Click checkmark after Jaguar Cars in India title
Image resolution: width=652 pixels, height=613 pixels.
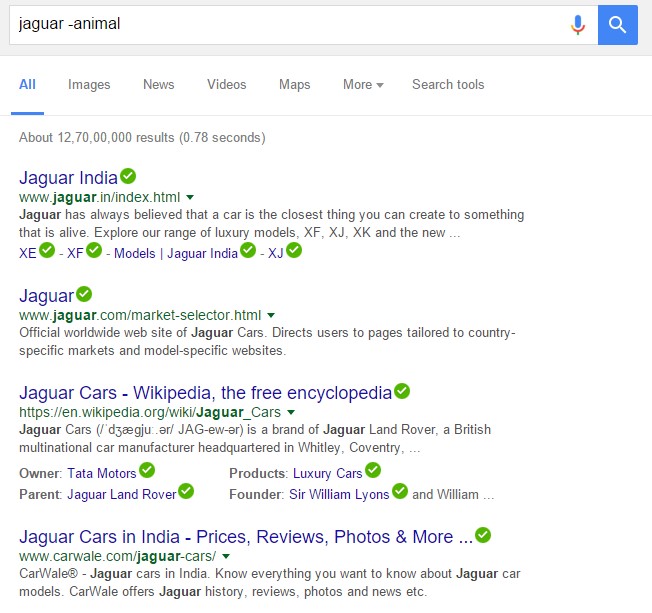click(483, 535)
